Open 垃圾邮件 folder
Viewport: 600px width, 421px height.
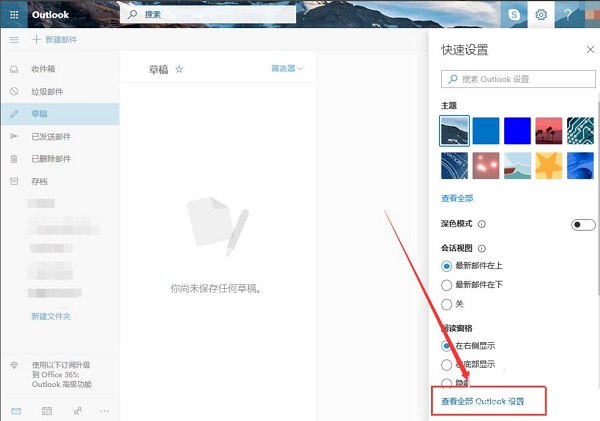47,91
